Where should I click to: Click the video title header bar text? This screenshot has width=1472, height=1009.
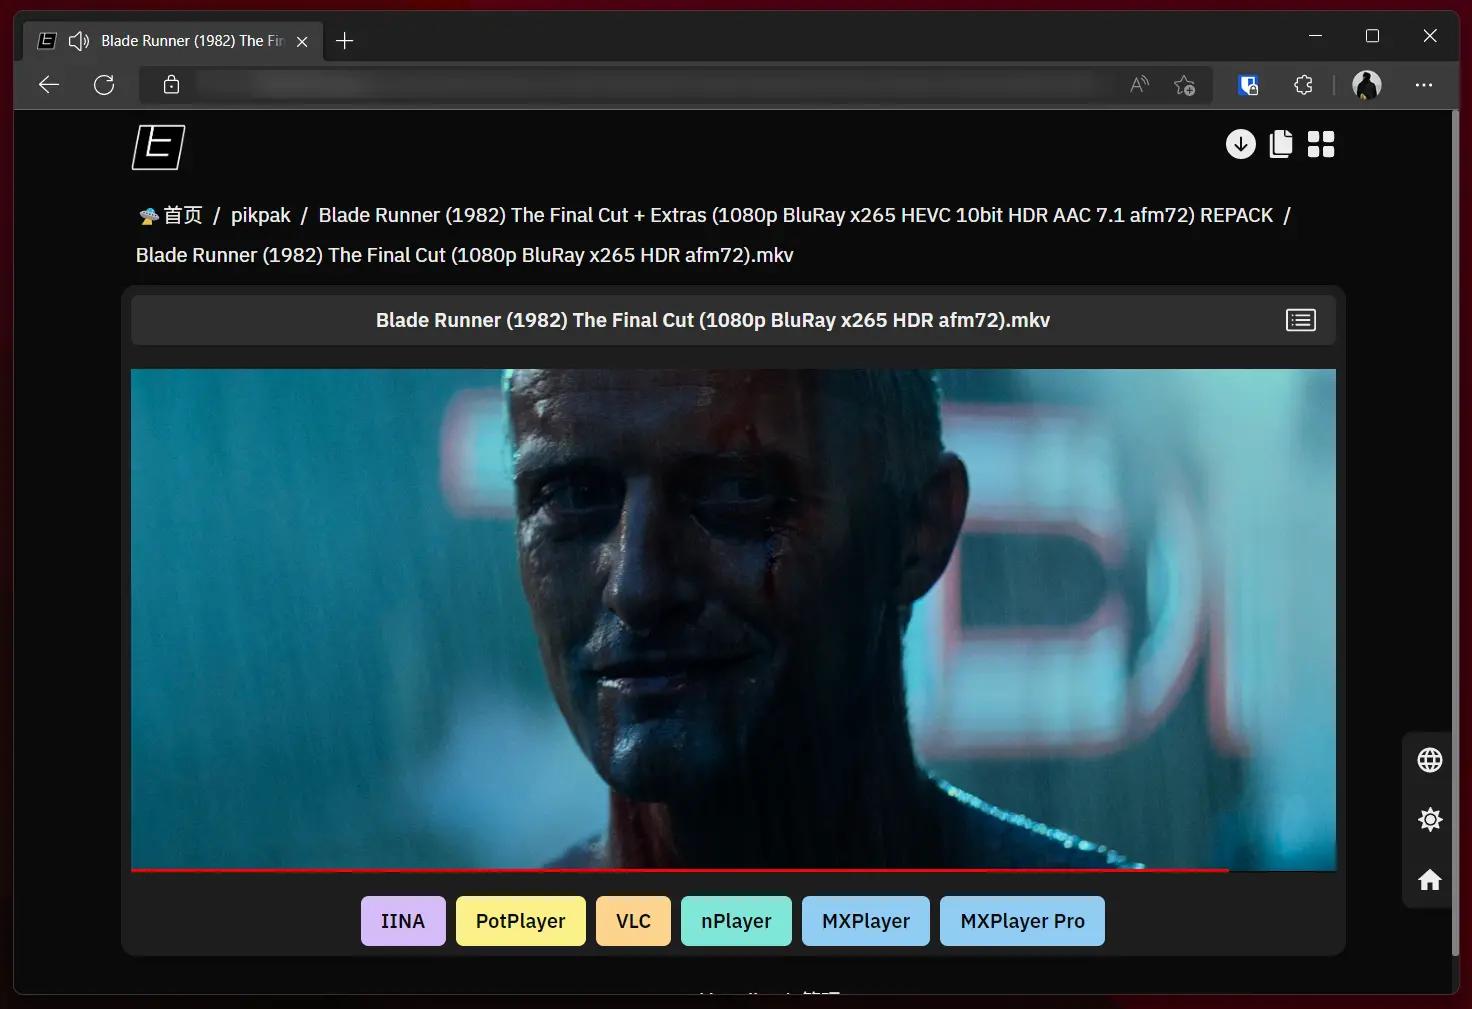coord(713,320)
